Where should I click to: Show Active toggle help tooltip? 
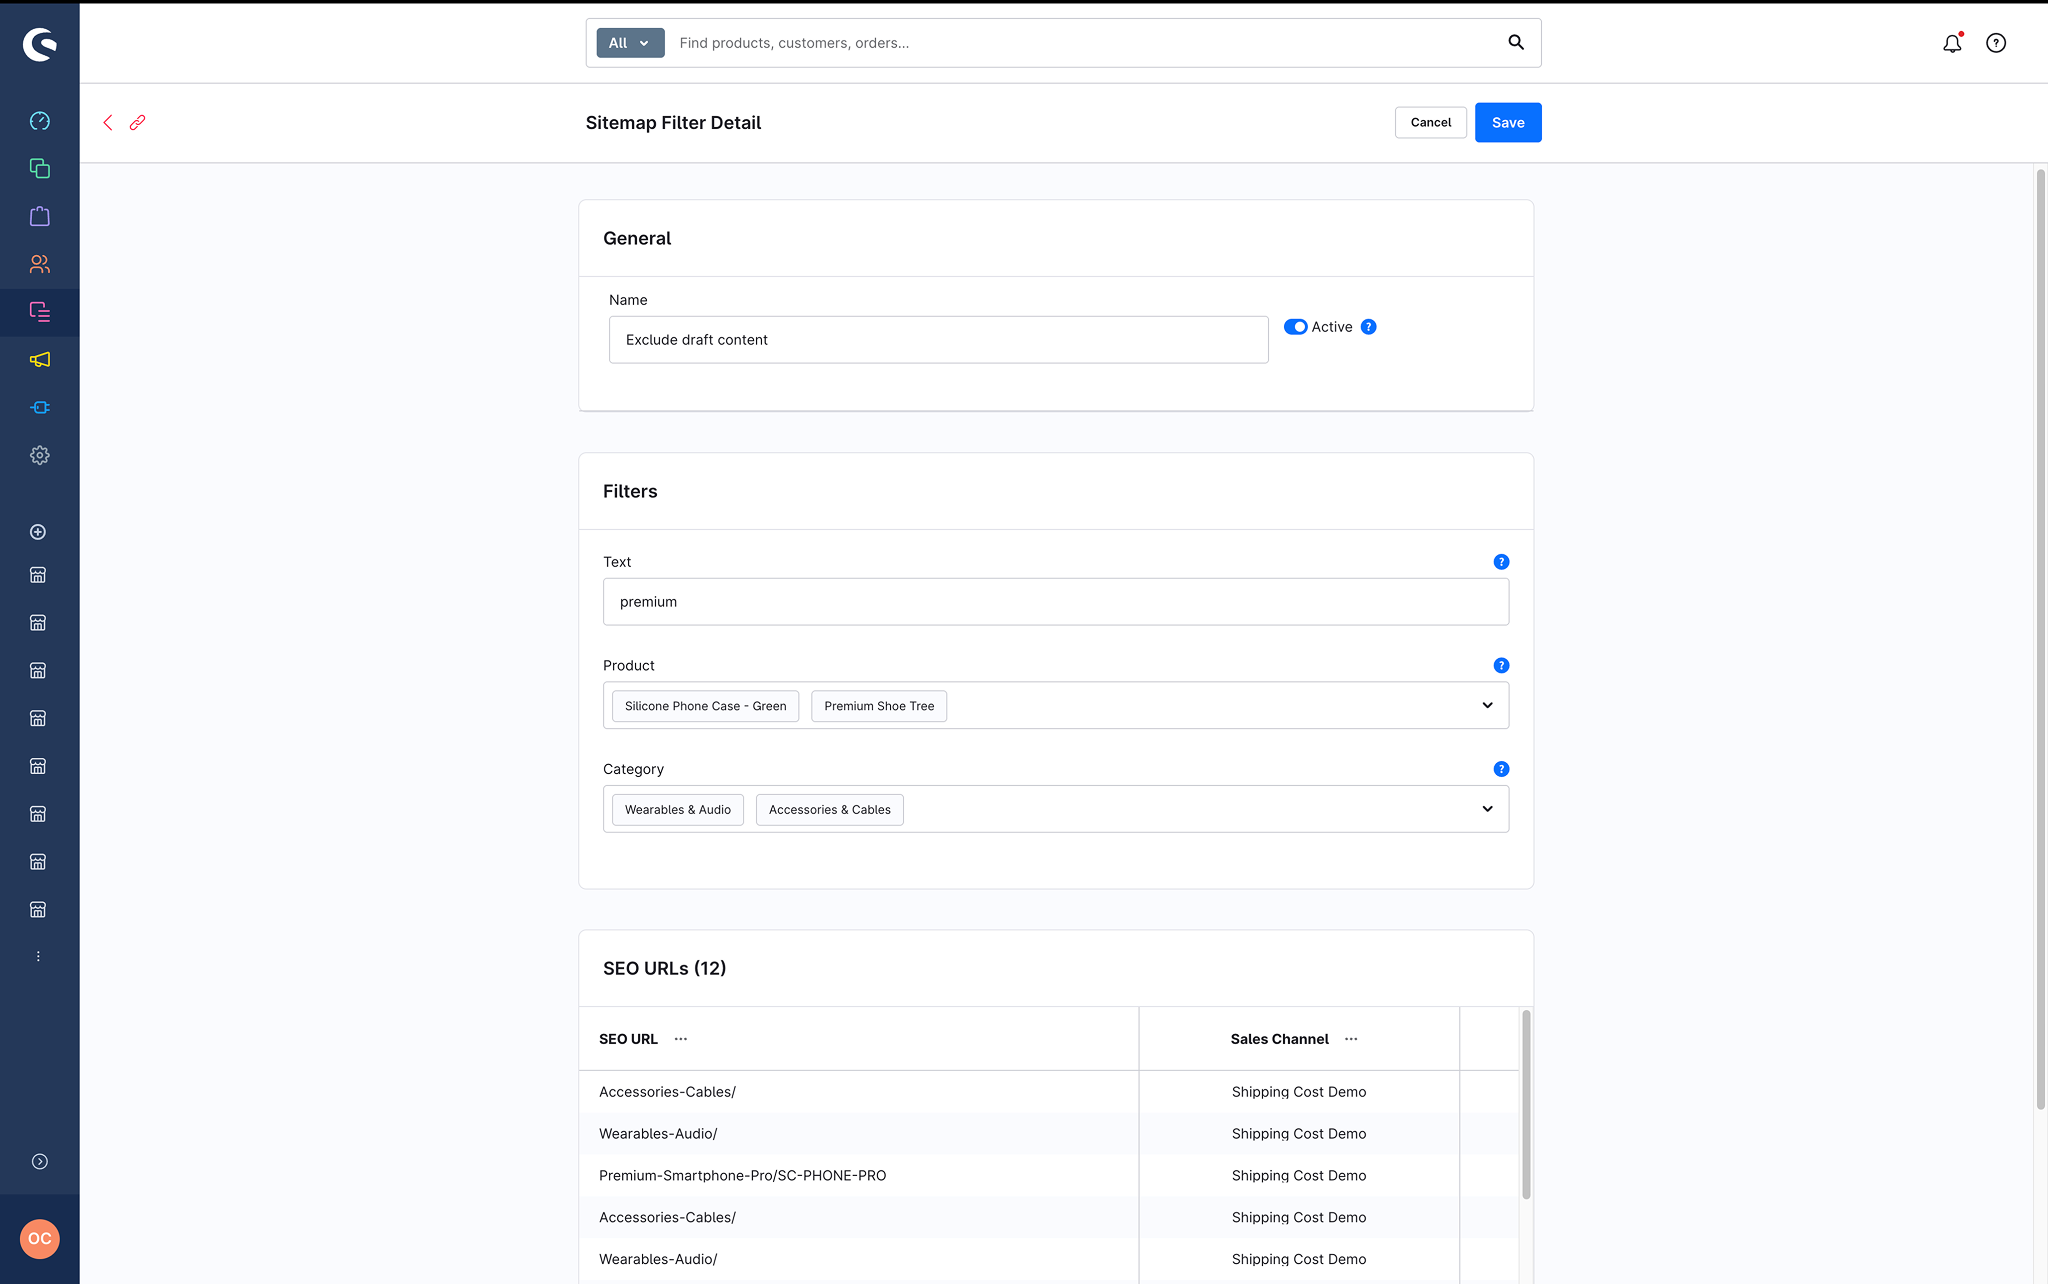pyautogui.click(x=1369, y=327)
